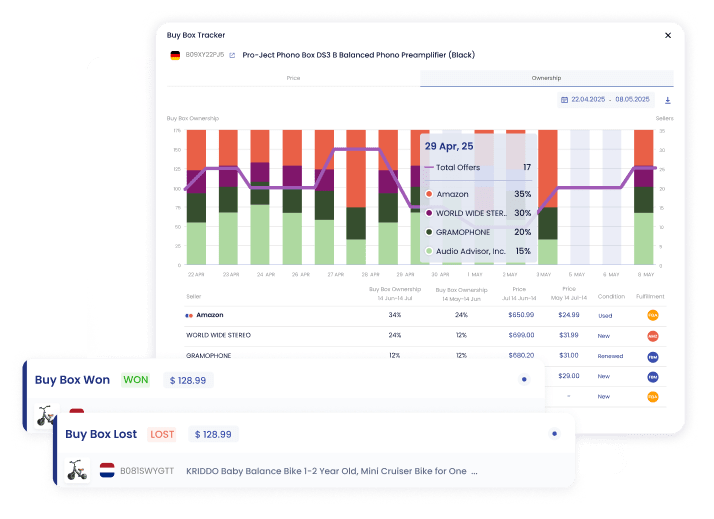Switch to the Price tab
Image resolution: width=714 pixels, height=519 pixels.
click(x=293, y=78)
